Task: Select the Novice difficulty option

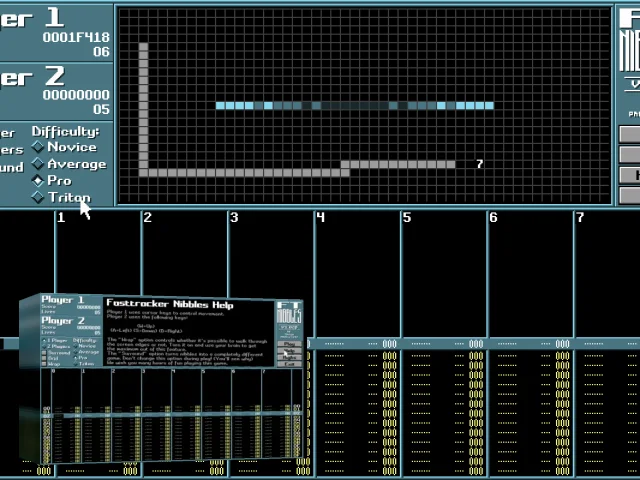Action: (65, 147)
